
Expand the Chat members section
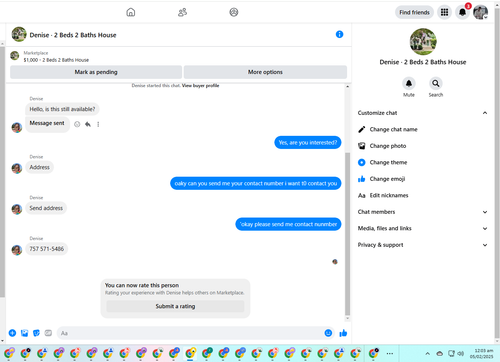click(x=422, y=212)
